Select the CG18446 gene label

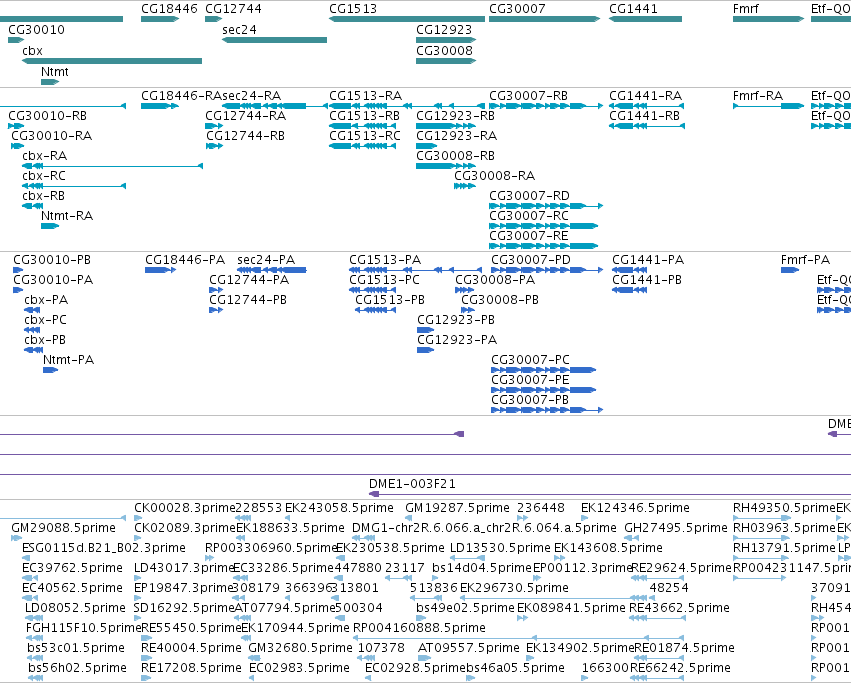click(x=169, y=9)
